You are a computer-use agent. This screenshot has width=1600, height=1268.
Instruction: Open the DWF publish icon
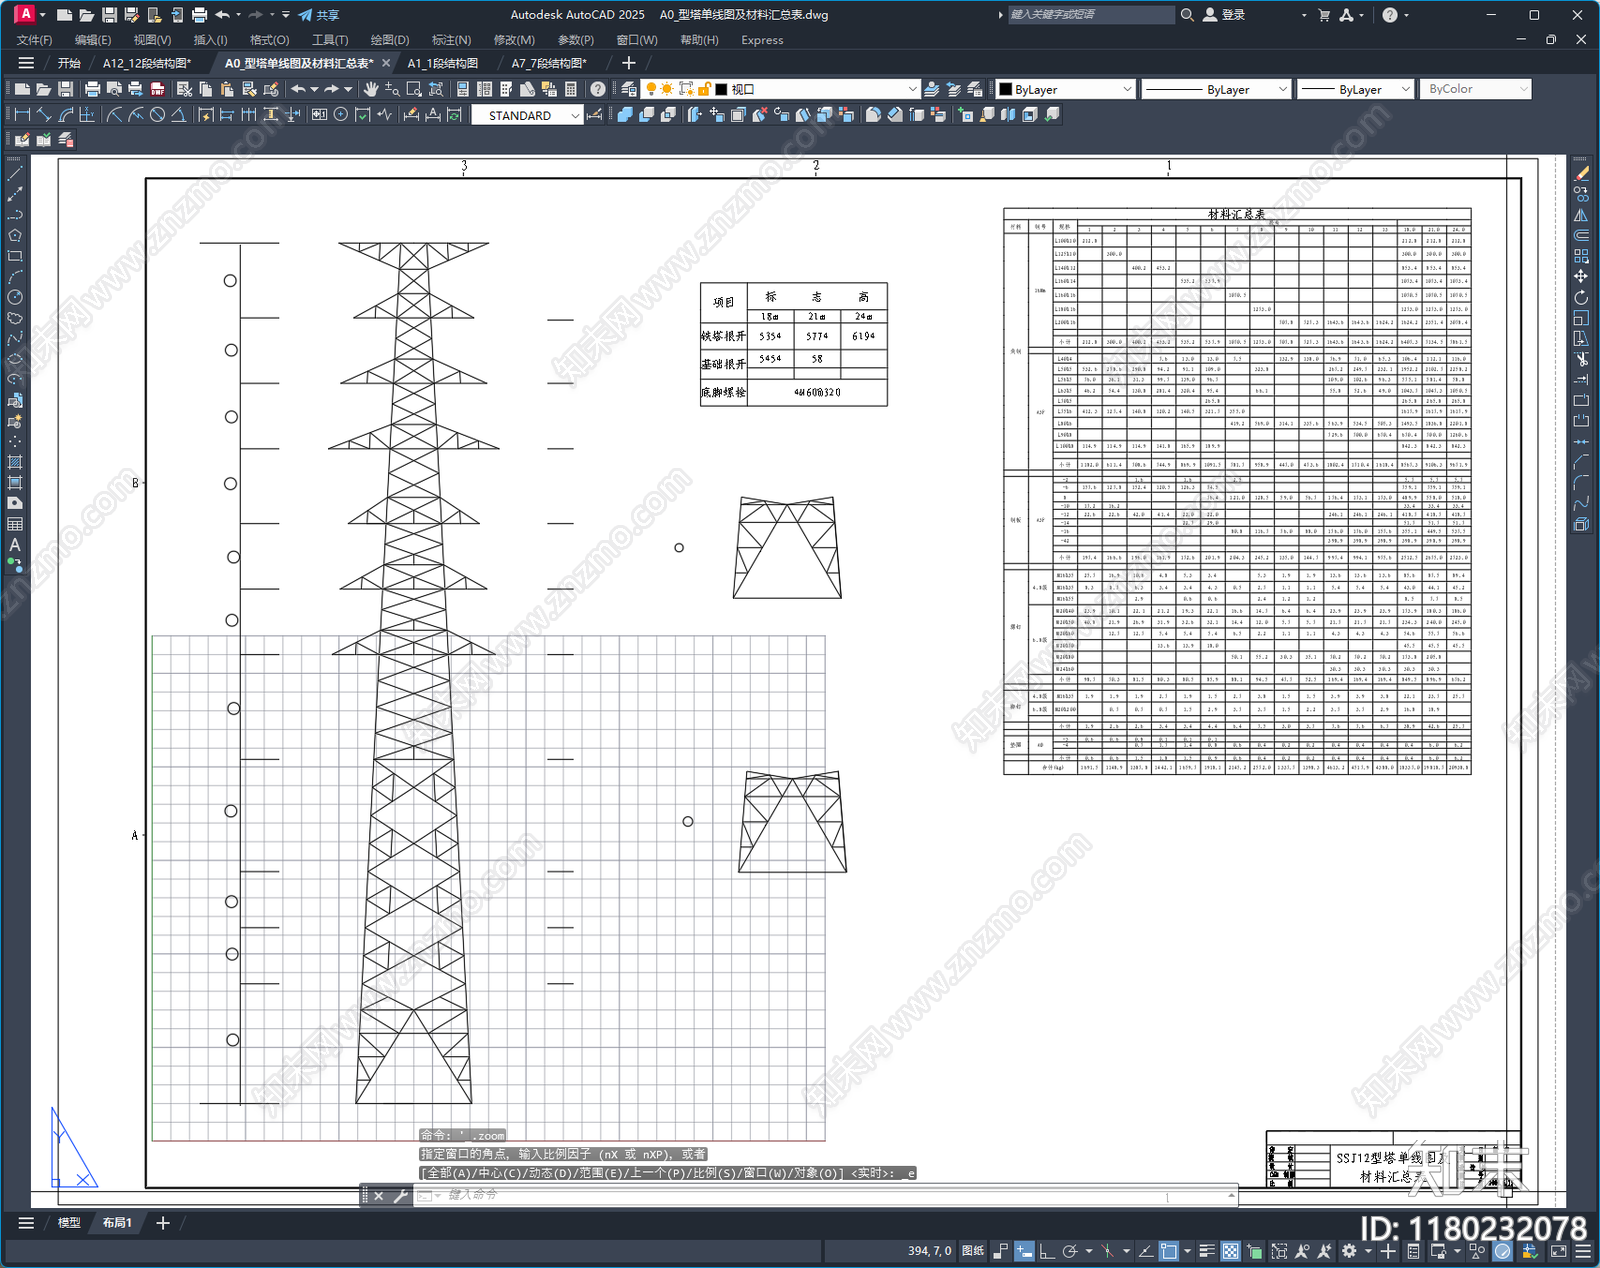[157, 89]
